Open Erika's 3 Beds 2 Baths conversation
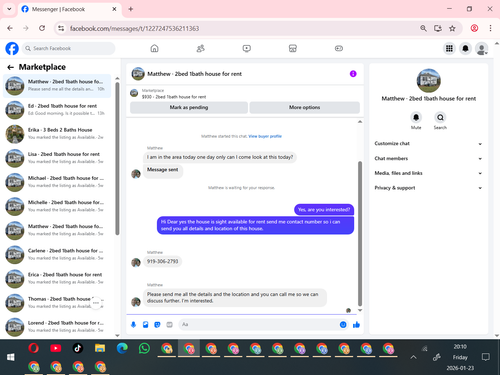This screenshot has width=500, height=375. click(57, 134)
